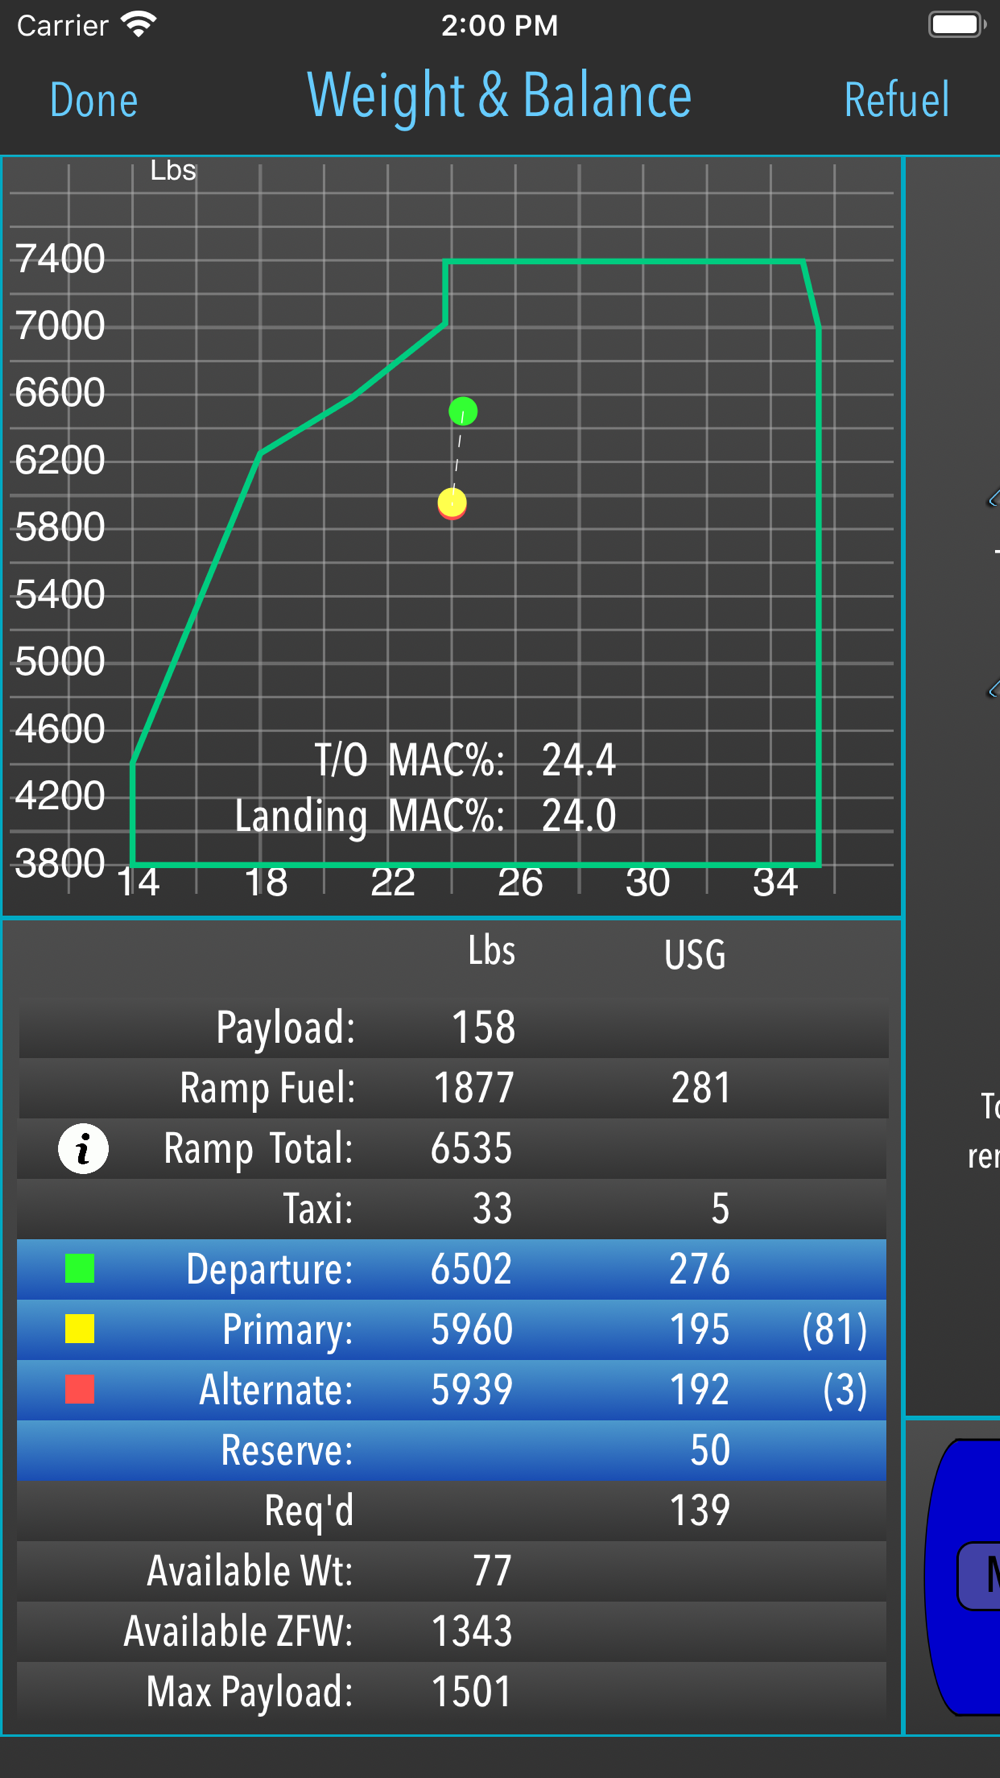Tap the Departure weight 6502
The image size is (1000, 1778).
pyautogui.click(x=471, y=1269)
